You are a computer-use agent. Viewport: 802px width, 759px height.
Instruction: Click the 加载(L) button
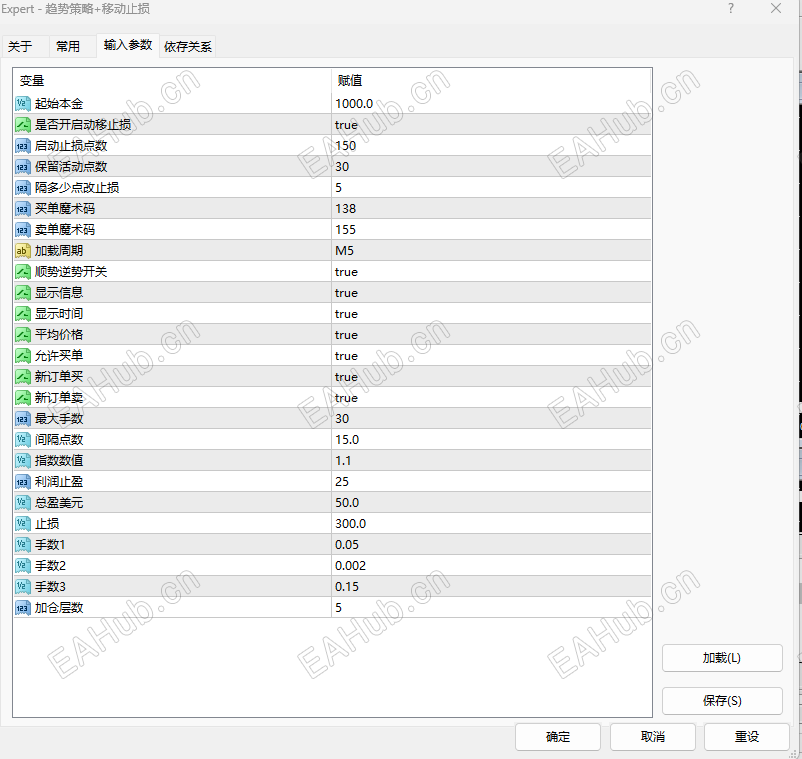(x=722, y=658)
